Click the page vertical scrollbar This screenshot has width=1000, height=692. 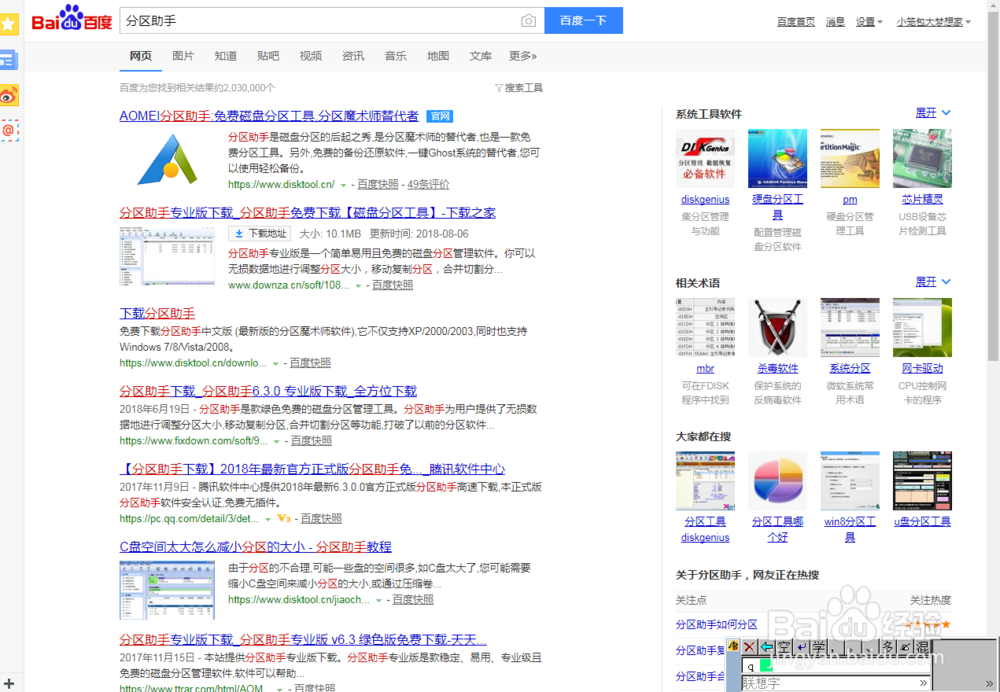pyautogui.click(x=993, y=185)
